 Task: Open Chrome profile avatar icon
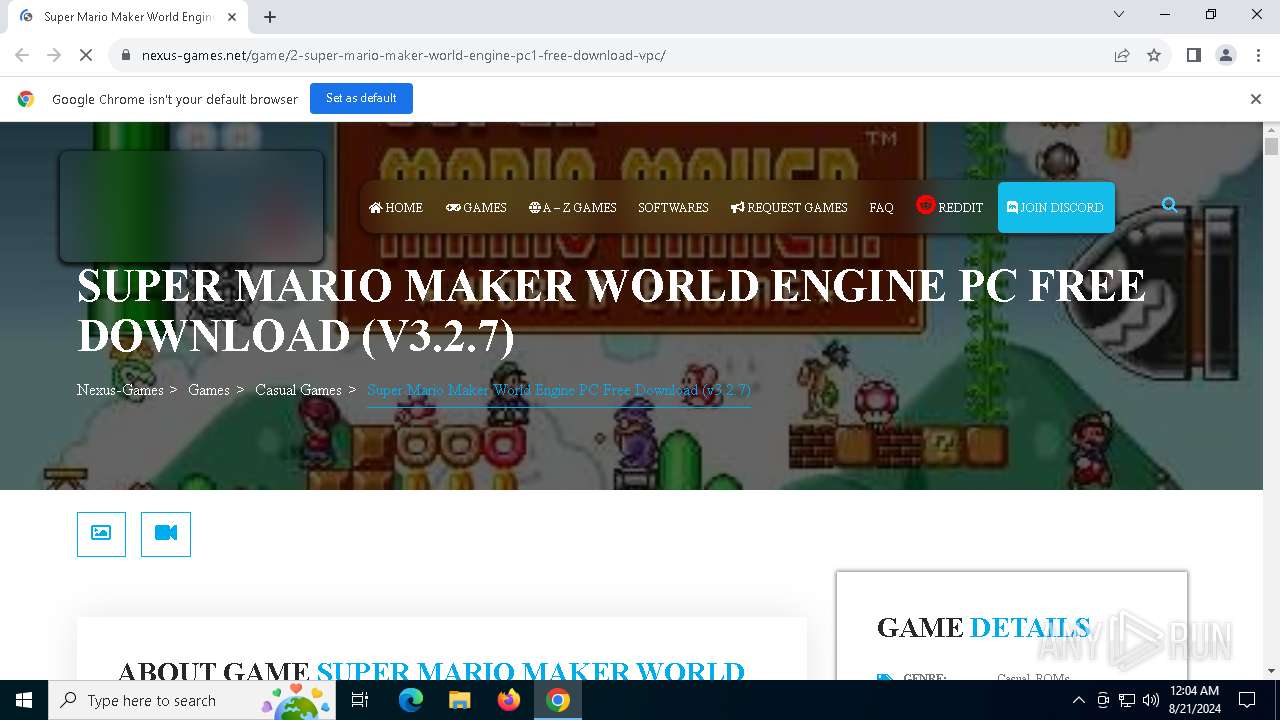tap(1226, 55)
